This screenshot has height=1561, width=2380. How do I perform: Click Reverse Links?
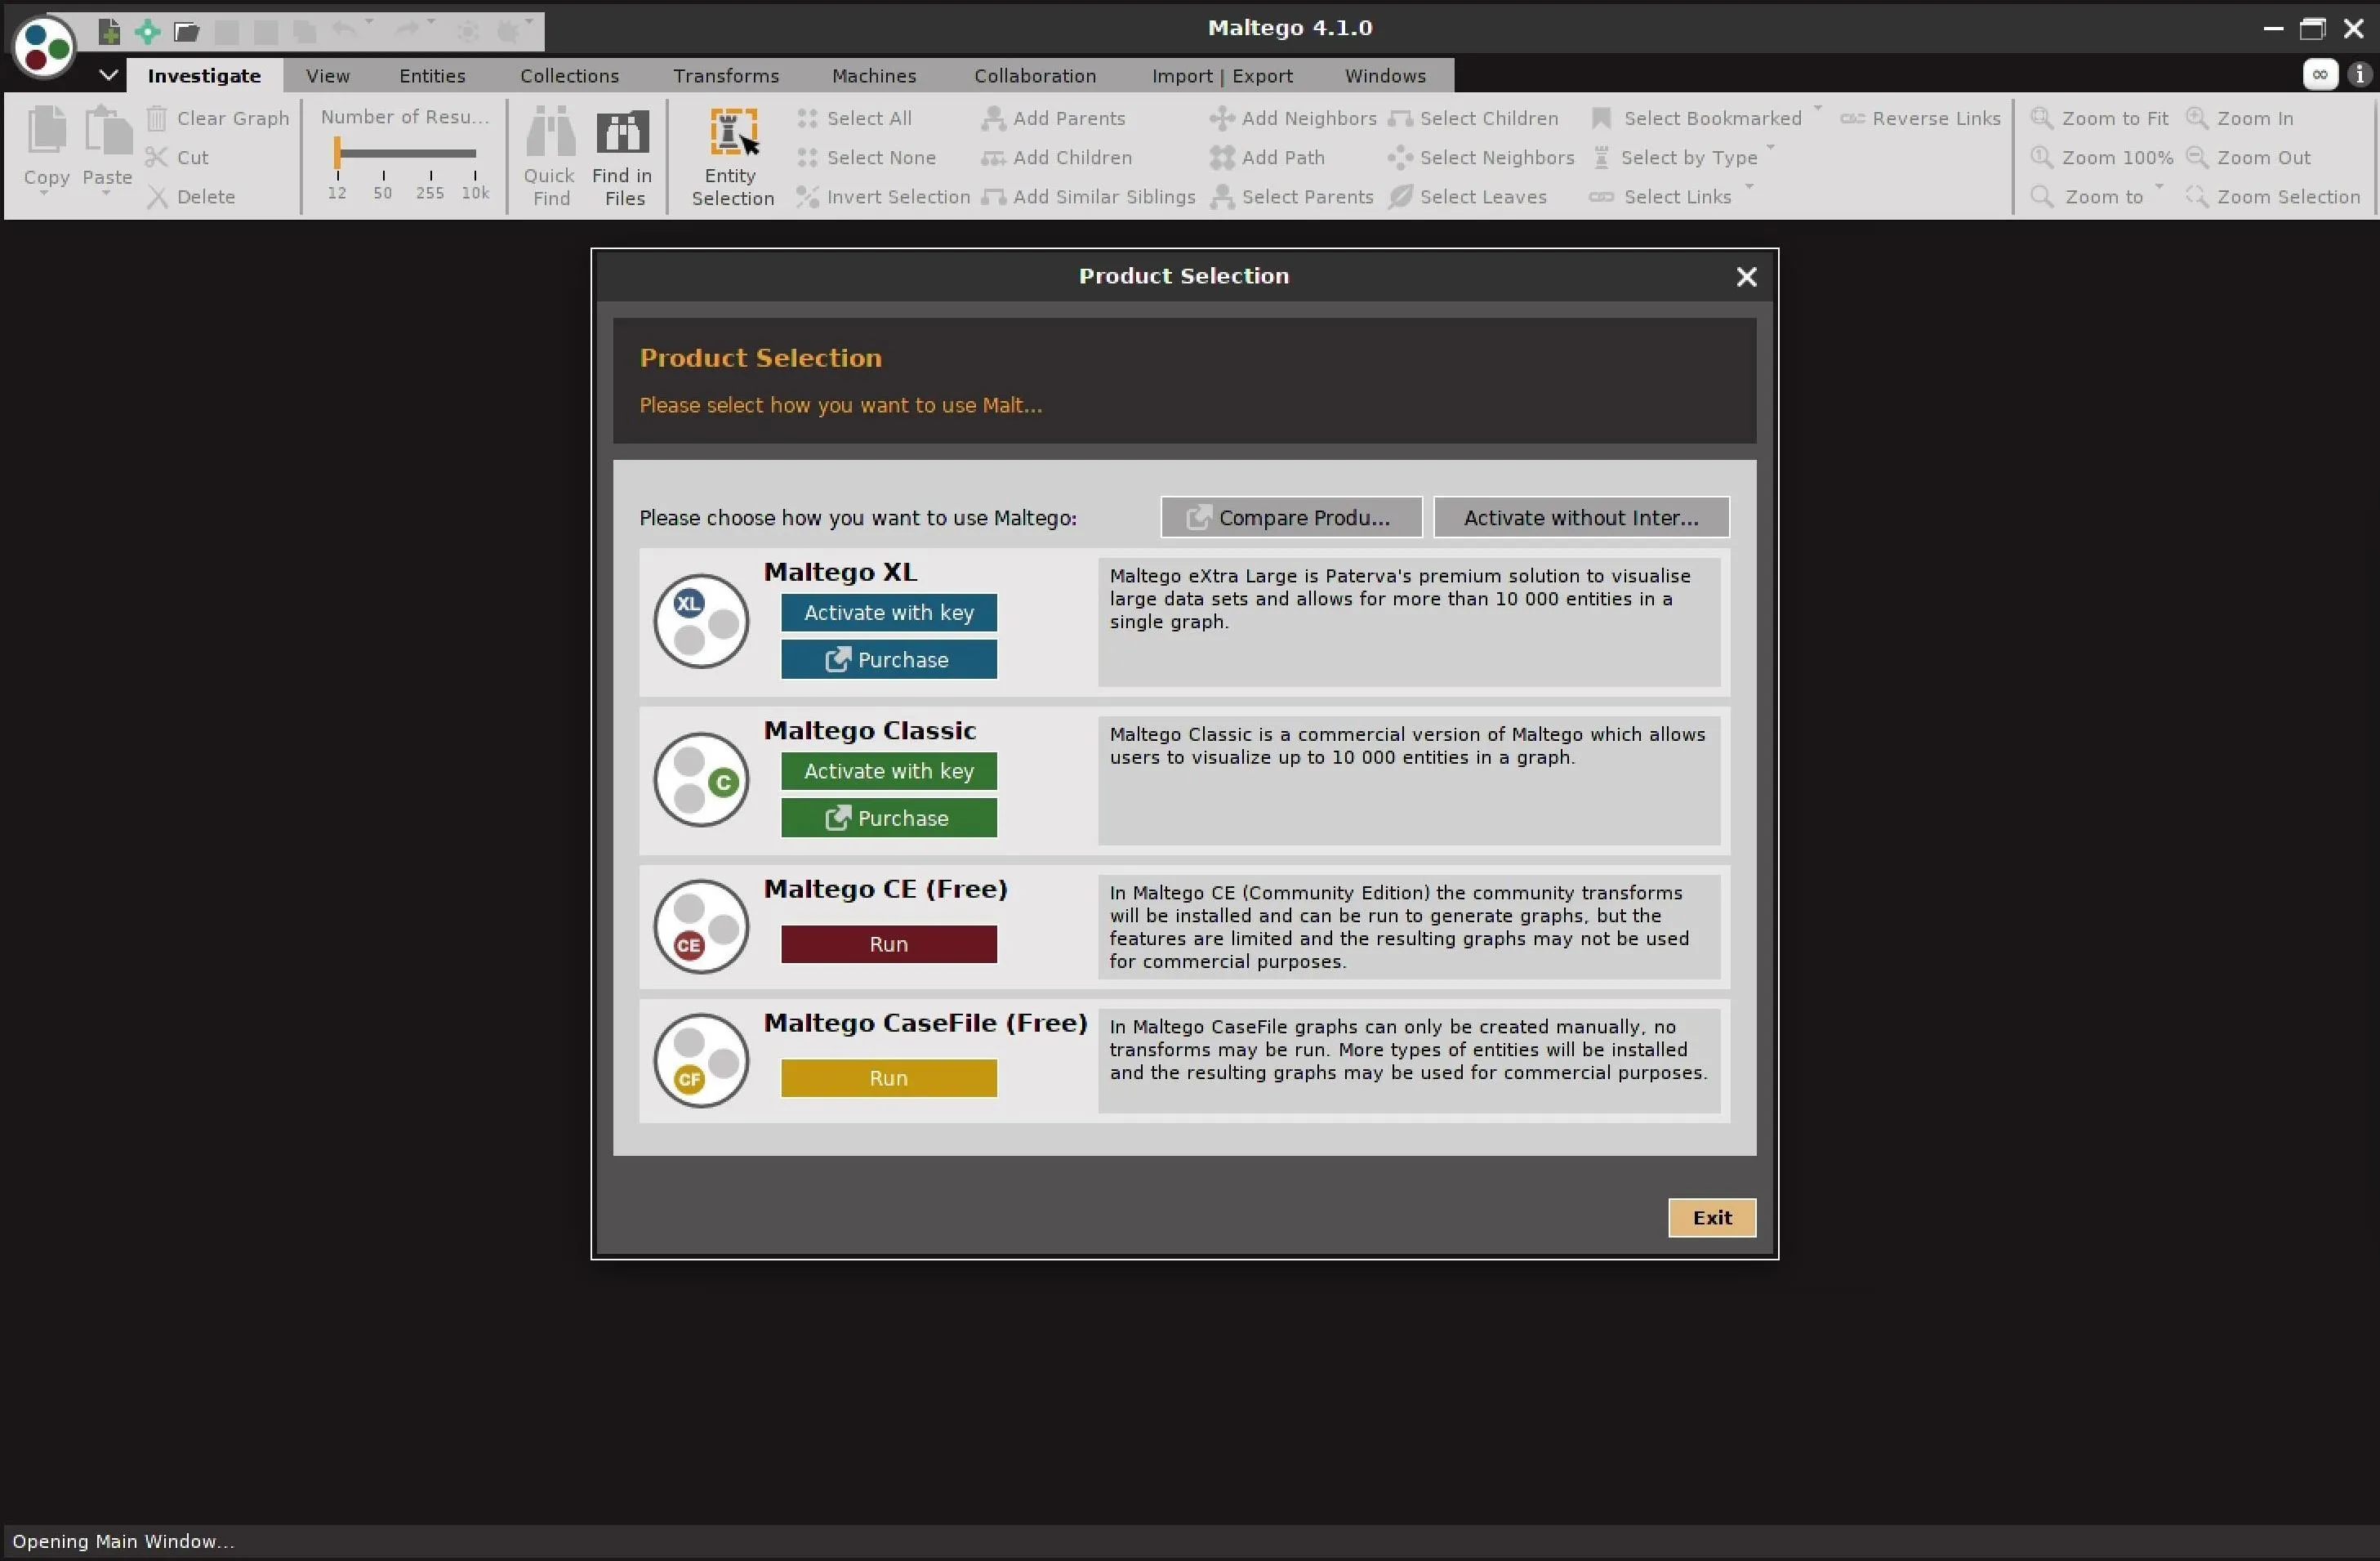tap(1921, 118)
